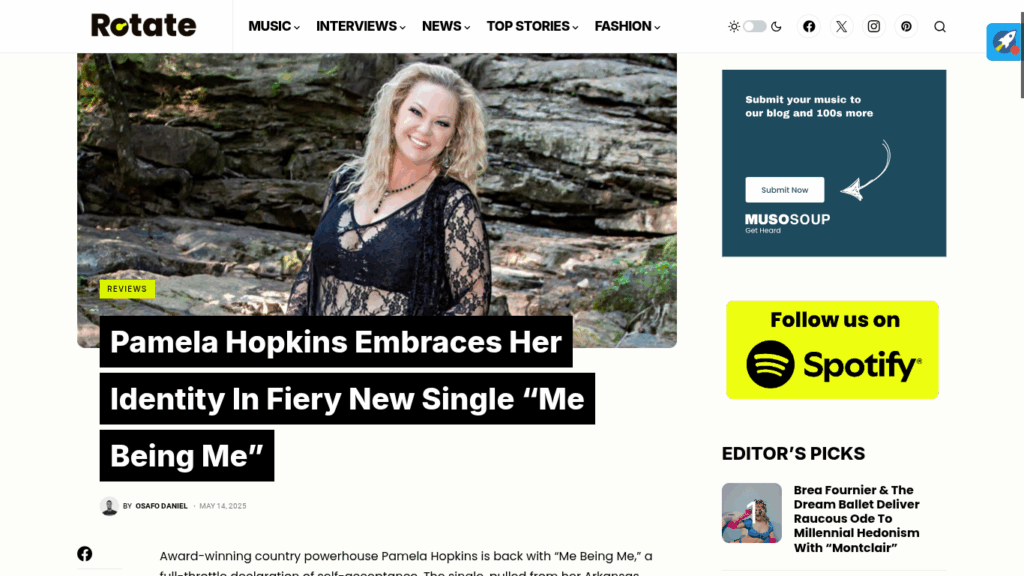
Task: Open the News menu item
Action: [x=445, y=26]
